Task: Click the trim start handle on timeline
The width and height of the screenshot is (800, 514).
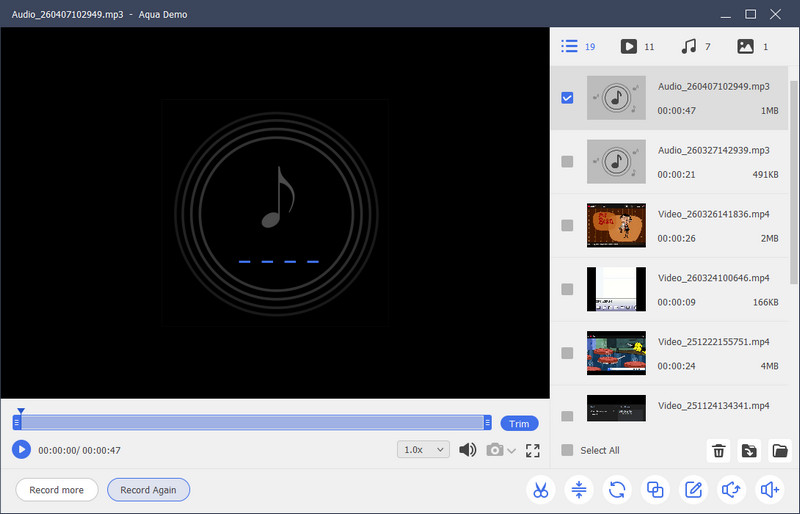Action: [x=17, y=423]
